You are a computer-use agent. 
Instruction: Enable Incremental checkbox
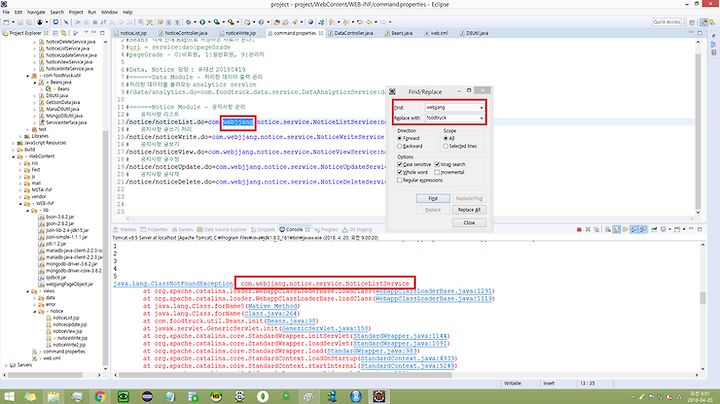click(437, 172)
